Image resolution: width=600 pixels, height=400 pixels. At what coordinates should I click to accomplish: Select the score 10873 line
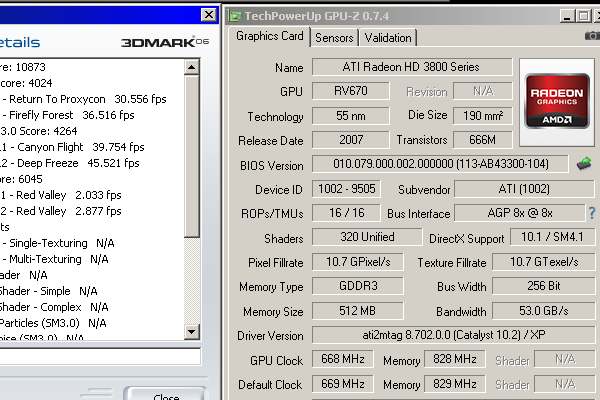point(23,67)
